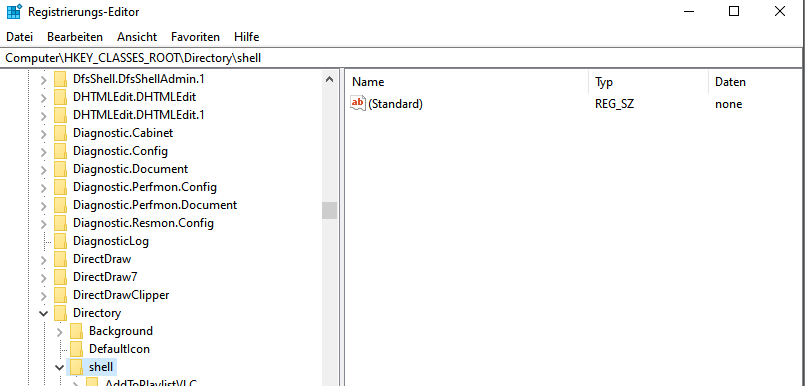Screen dimensions: 805x386
Task: Click the DiagnosticLog folder icon
Action: (61, 241)
